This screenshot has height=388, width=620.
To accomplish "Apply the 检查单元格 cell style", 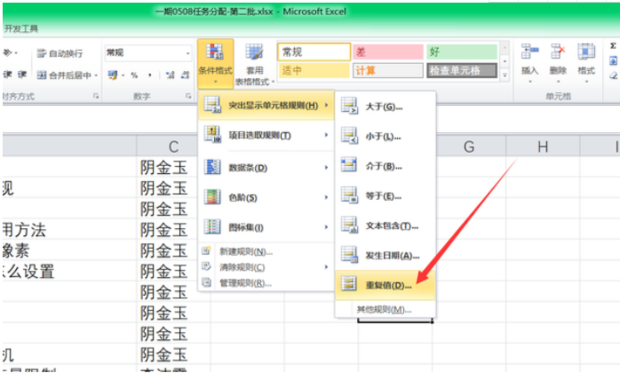I will tap(461, 71).
